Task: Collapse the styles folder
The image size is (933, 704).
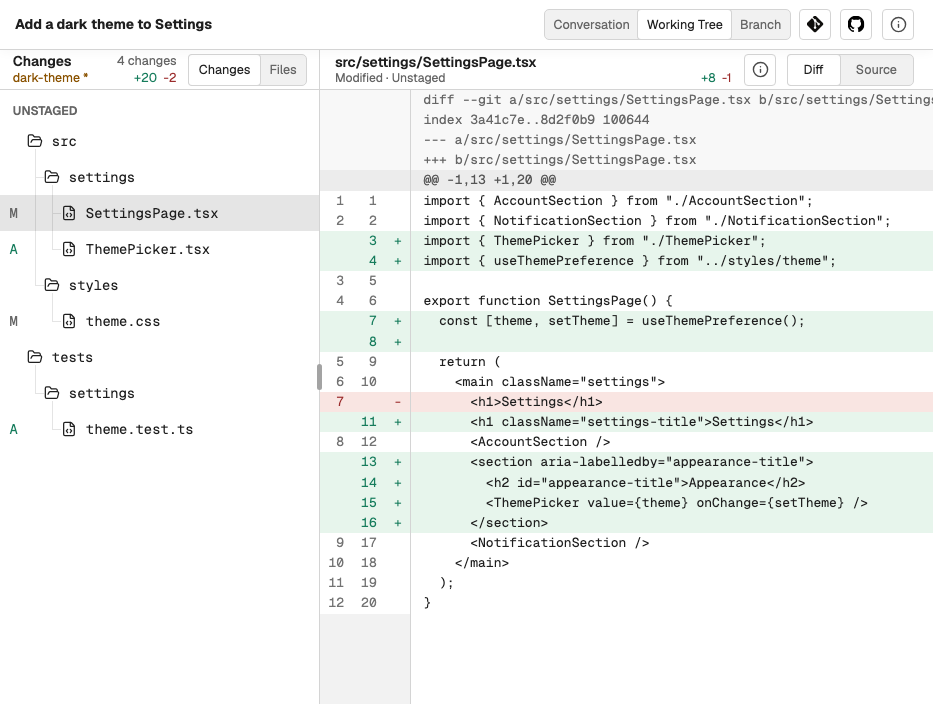Action: click(x=159, y=285)
